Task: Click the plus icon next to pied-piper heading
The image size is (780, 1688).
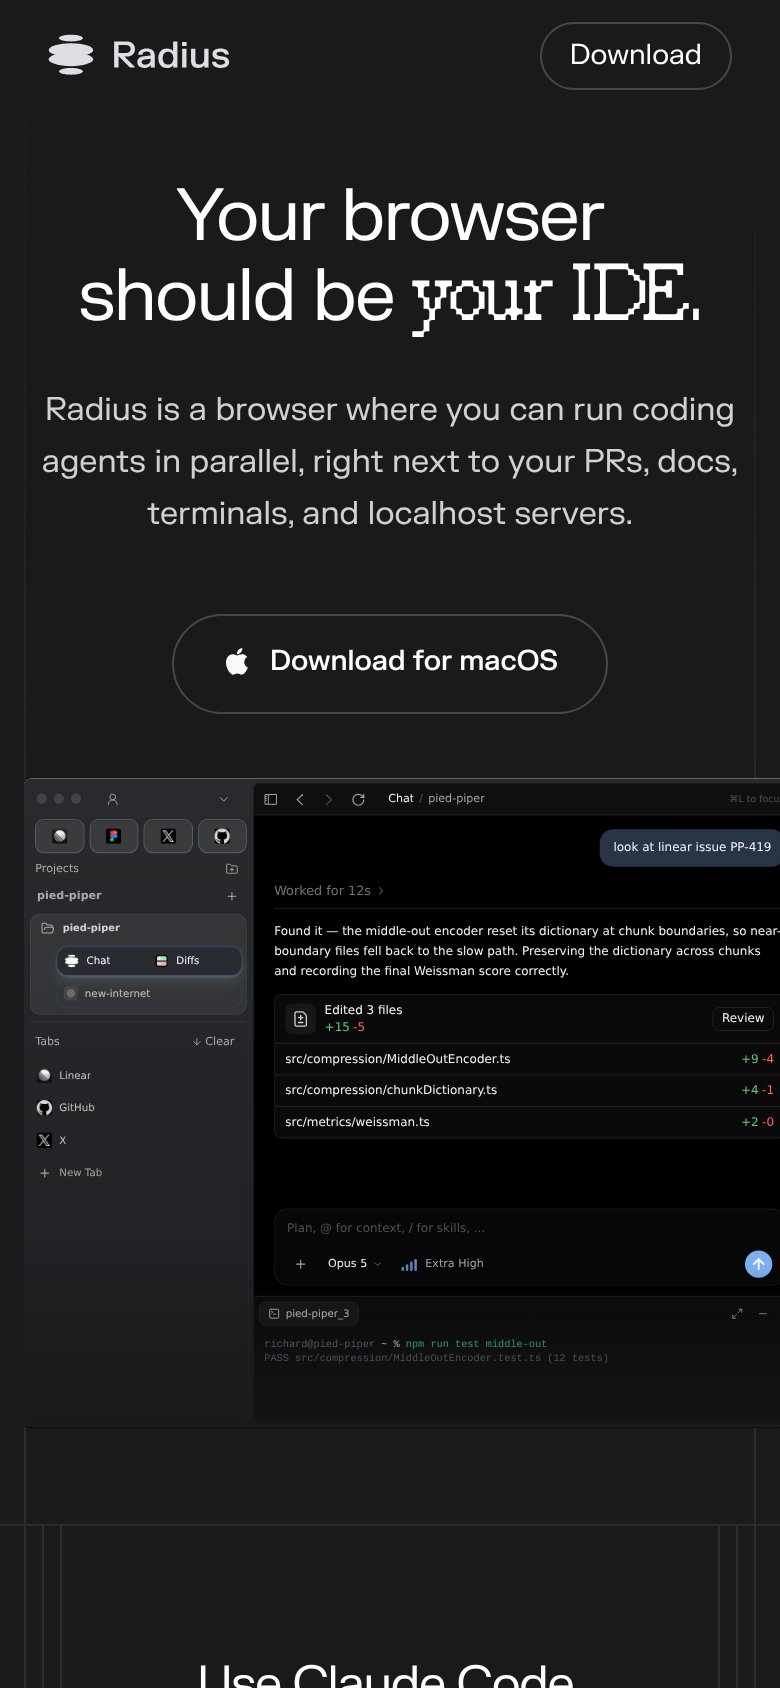Action: point(232,896)
